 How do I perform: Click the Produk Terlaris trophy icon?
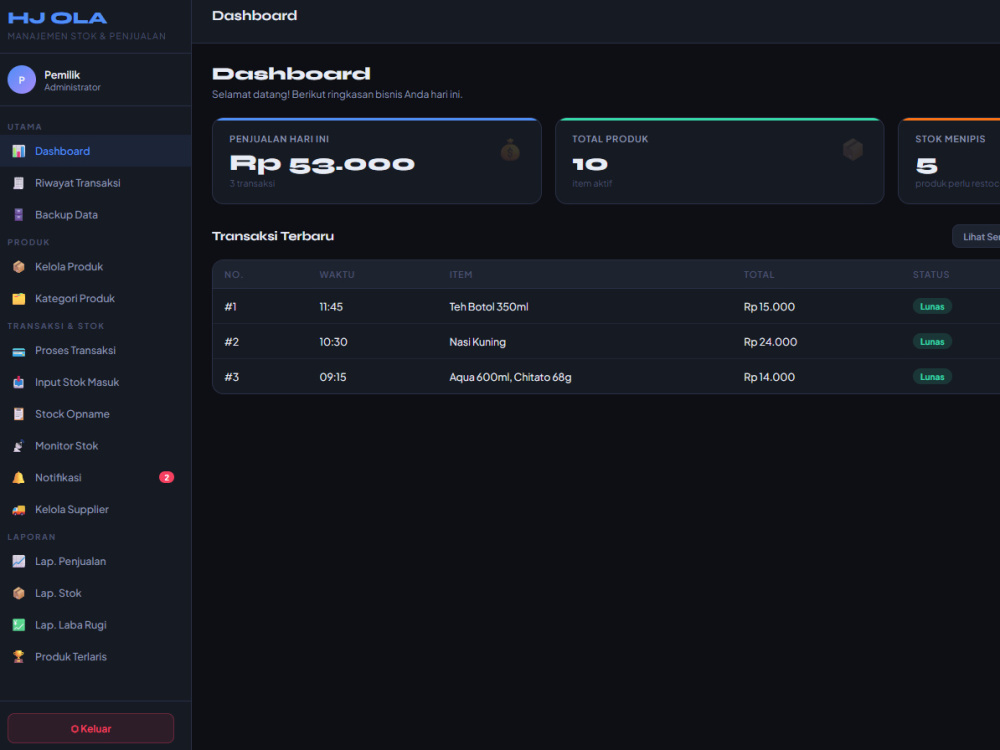click(x=18, y=657)
